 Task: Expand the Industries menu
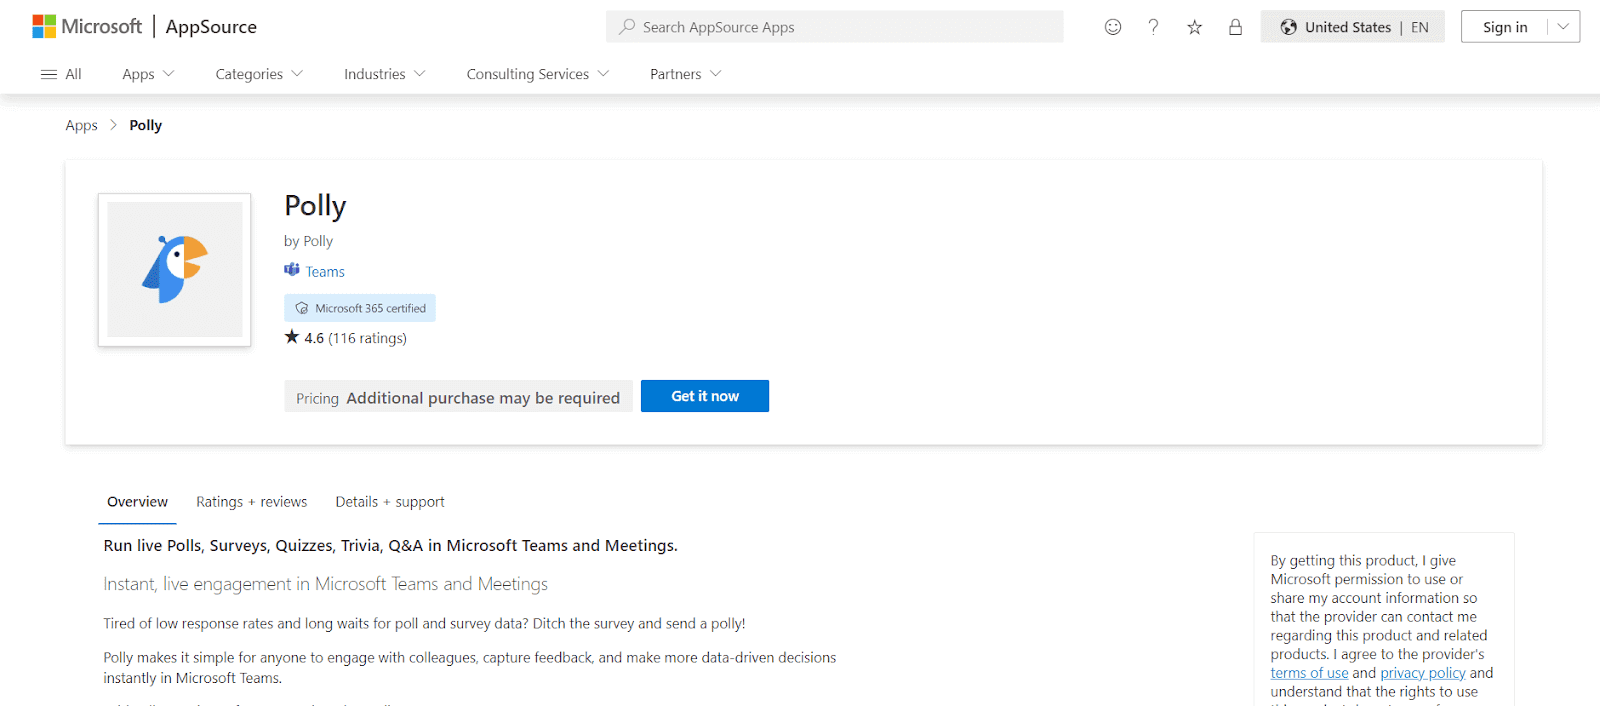pos(385,74)
